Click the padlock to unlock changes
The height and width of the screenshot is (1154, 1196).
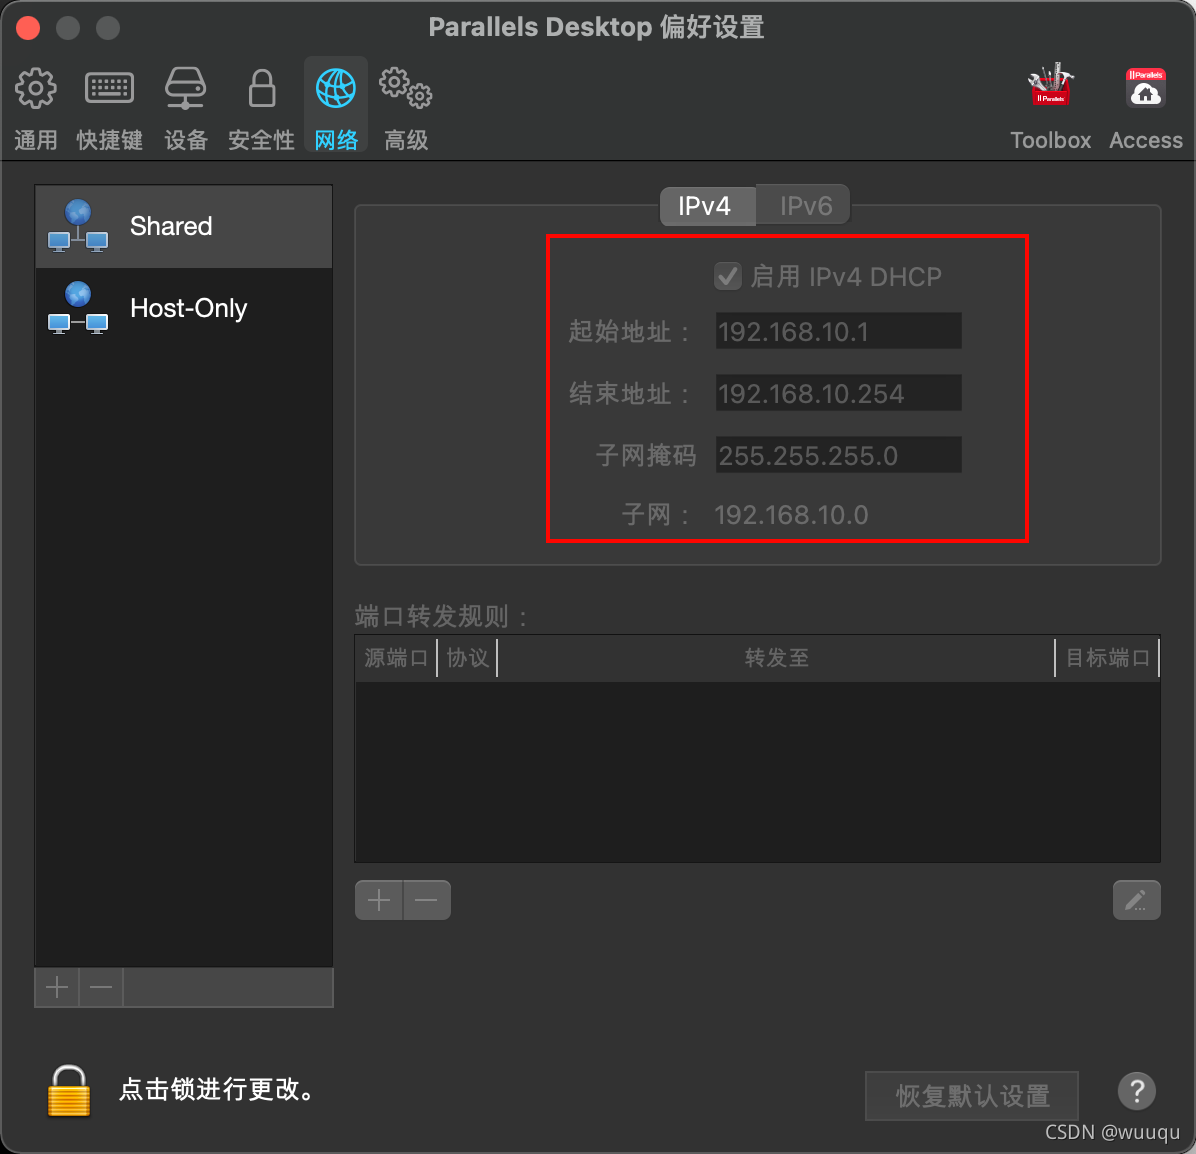[69, 1091]
